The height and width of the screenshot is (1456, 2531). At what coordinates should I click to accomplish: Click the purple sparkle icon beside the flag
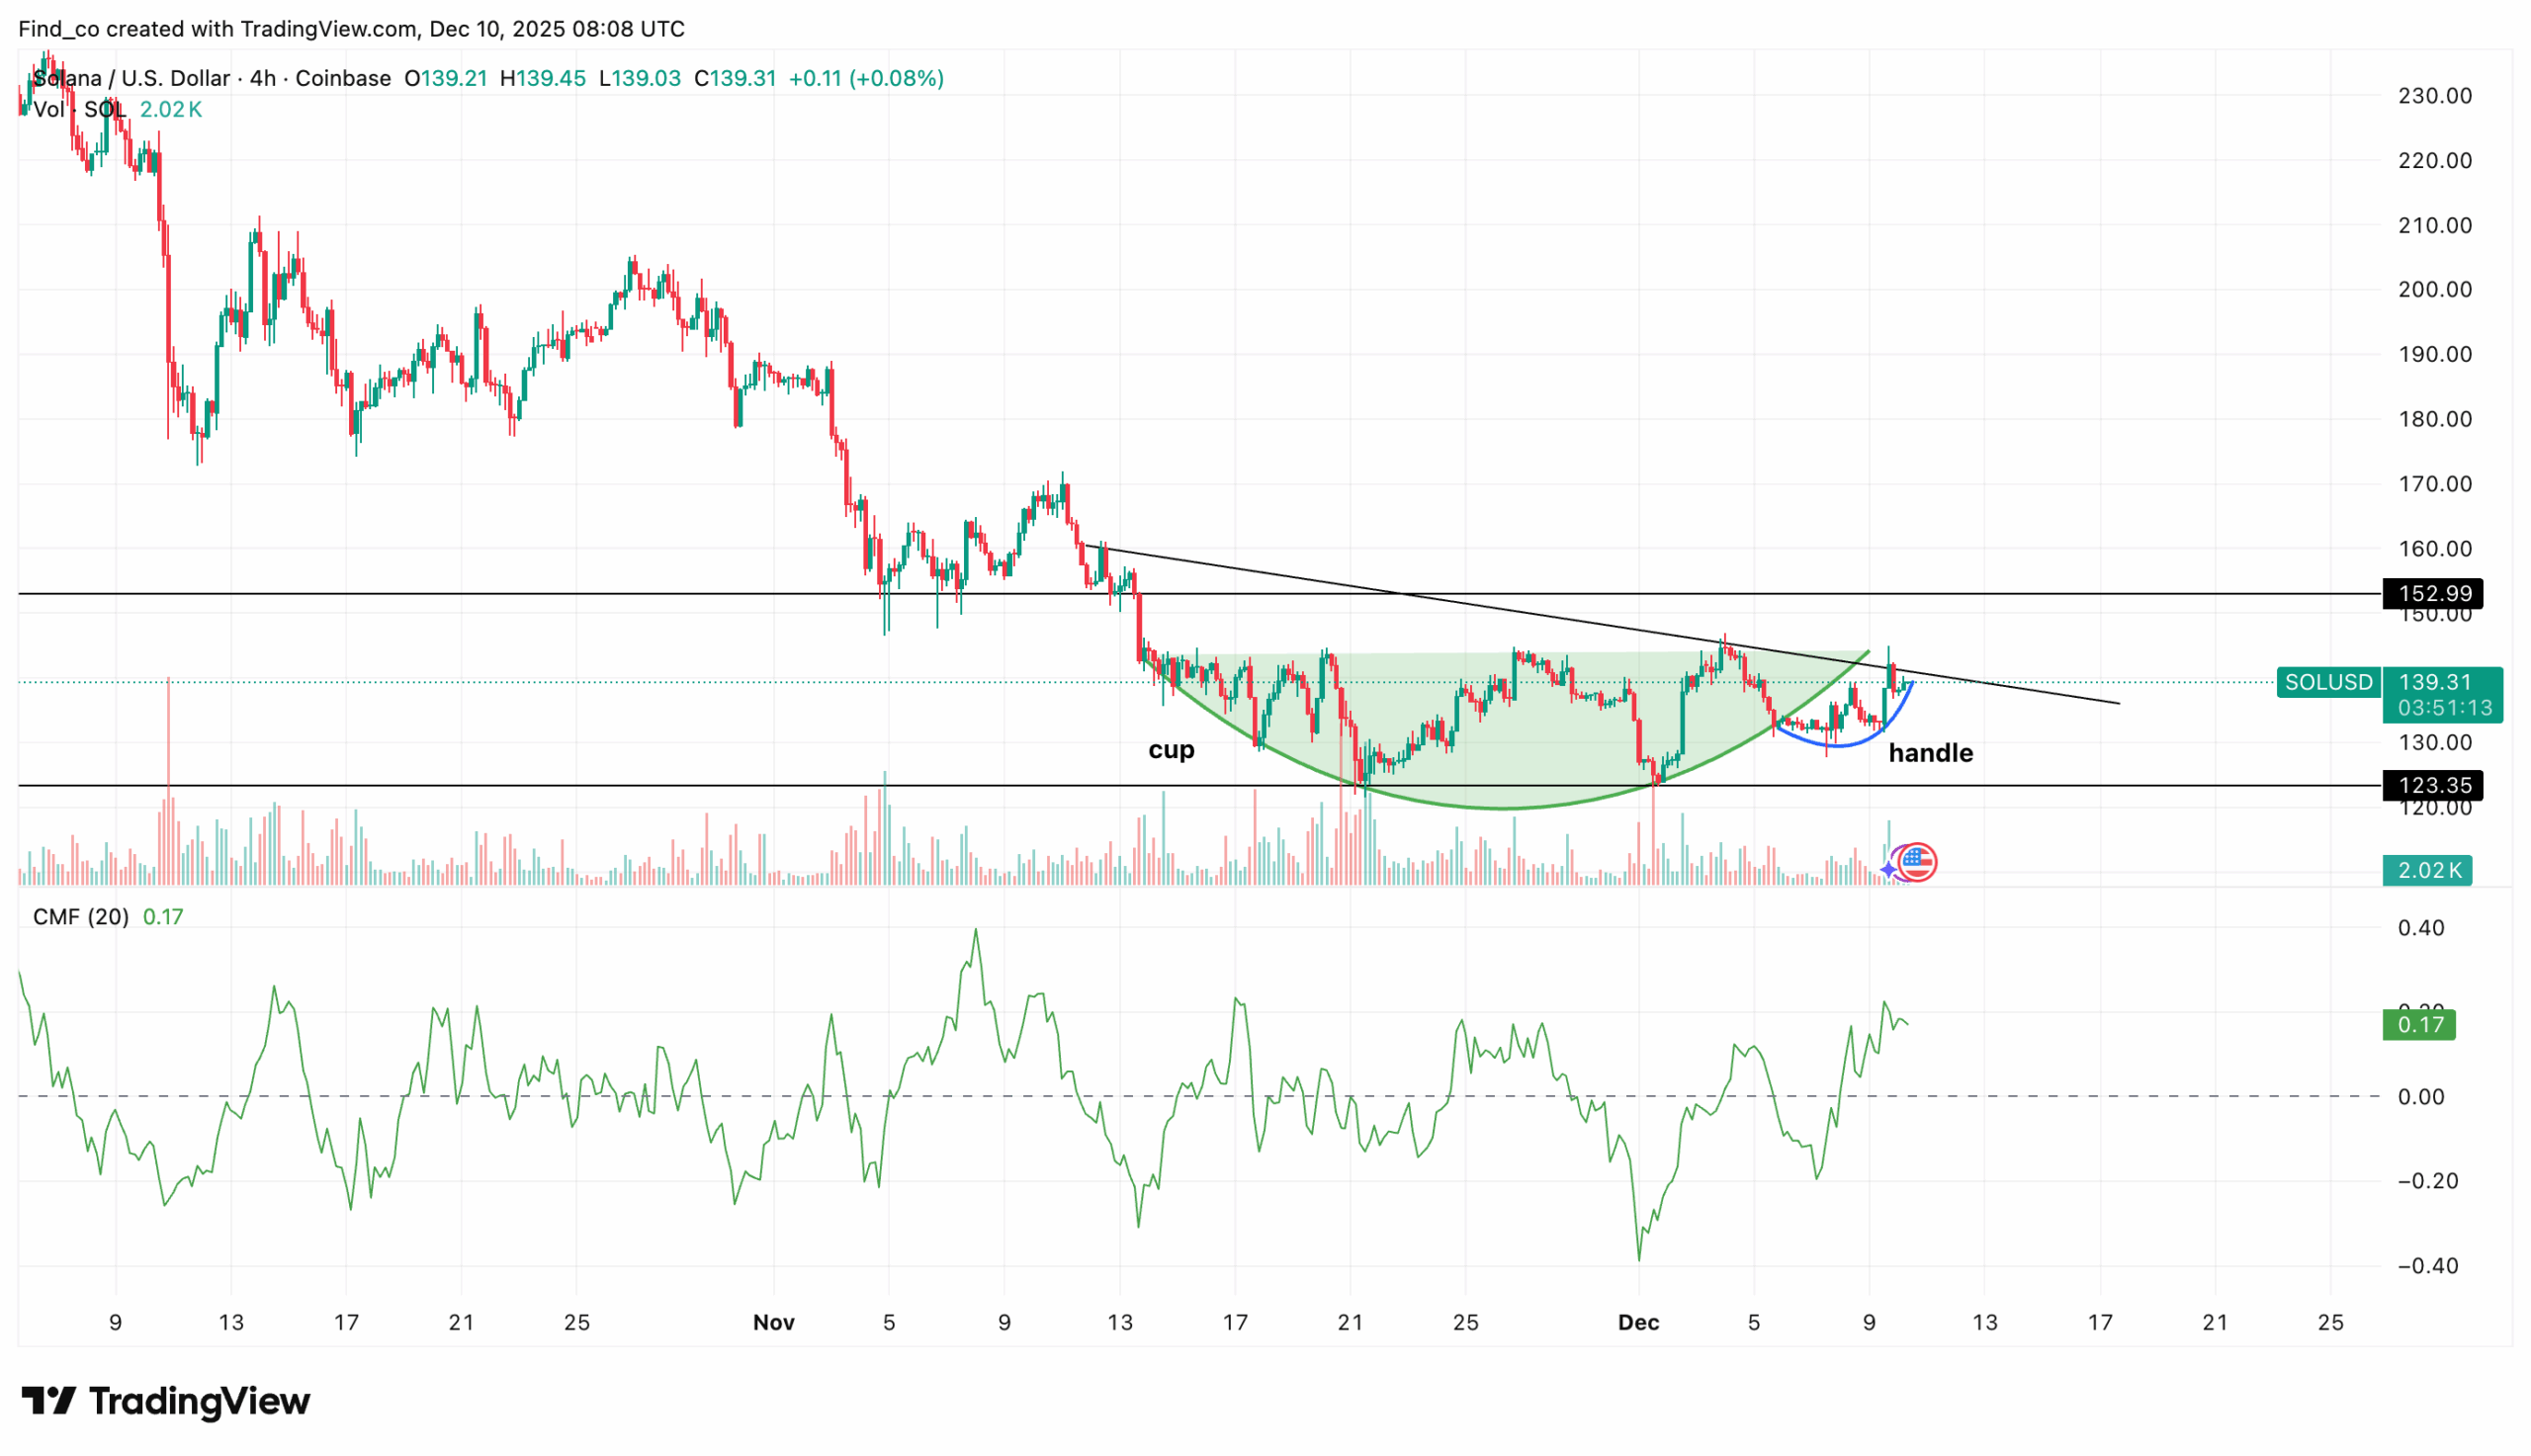point(1887,870)
